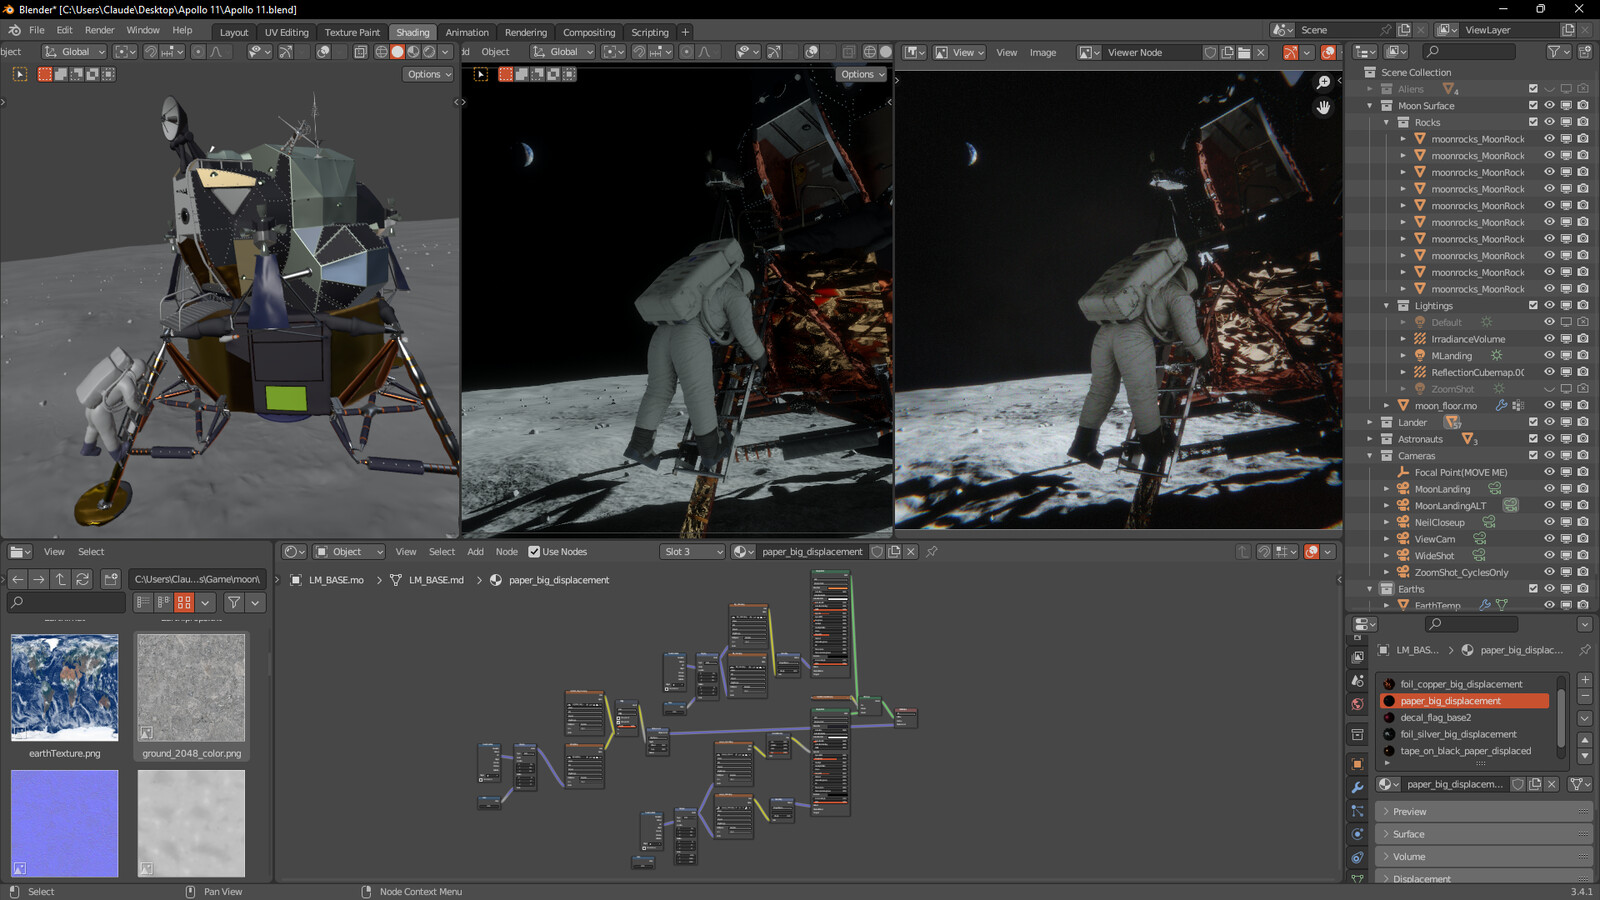Open World properties tab
The width and height of the screenshot is (1600, 900).
[1357, 704]
